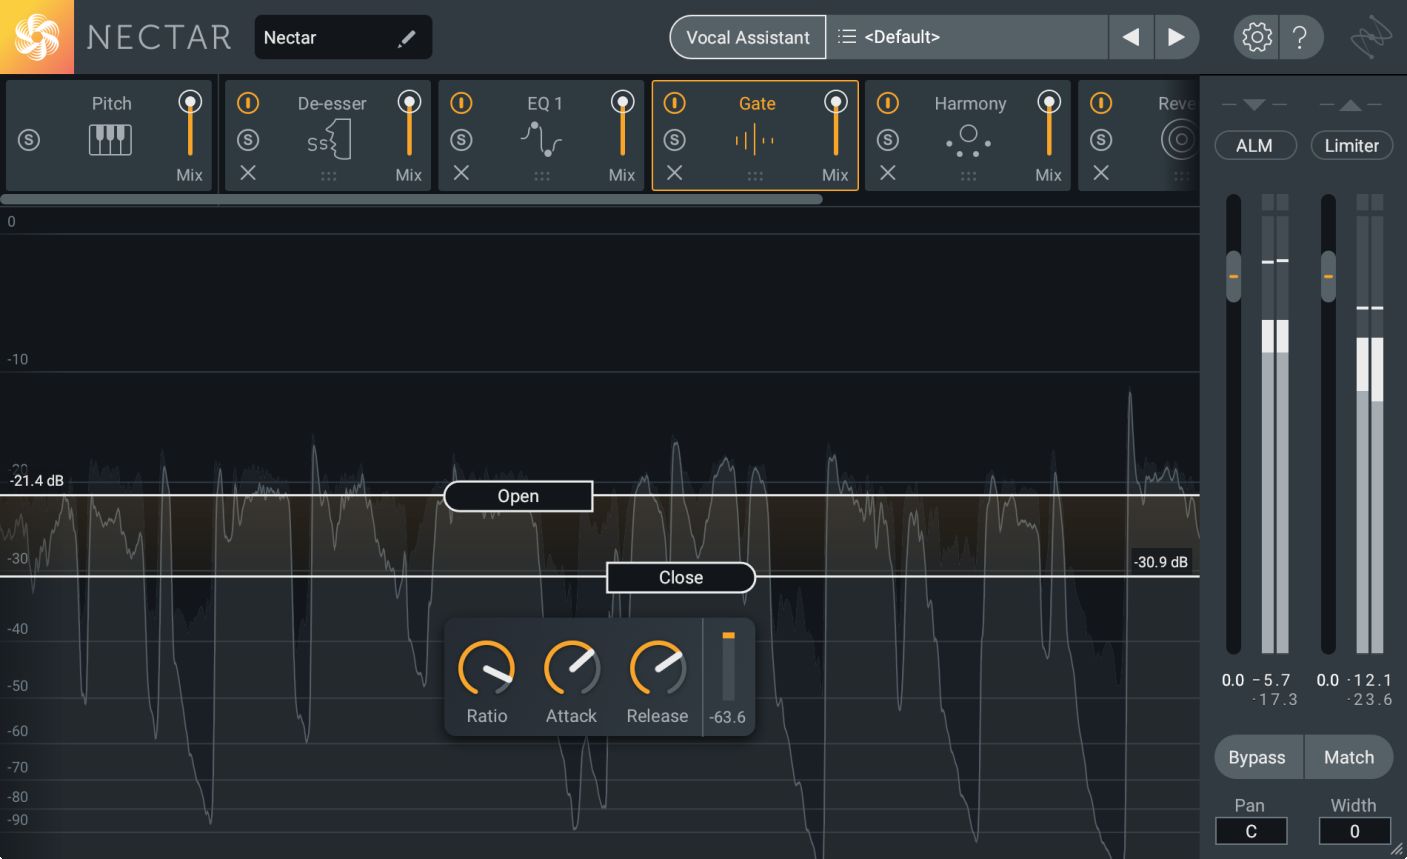
Task: Click the Close threshold handle
Action: point(681,577)
